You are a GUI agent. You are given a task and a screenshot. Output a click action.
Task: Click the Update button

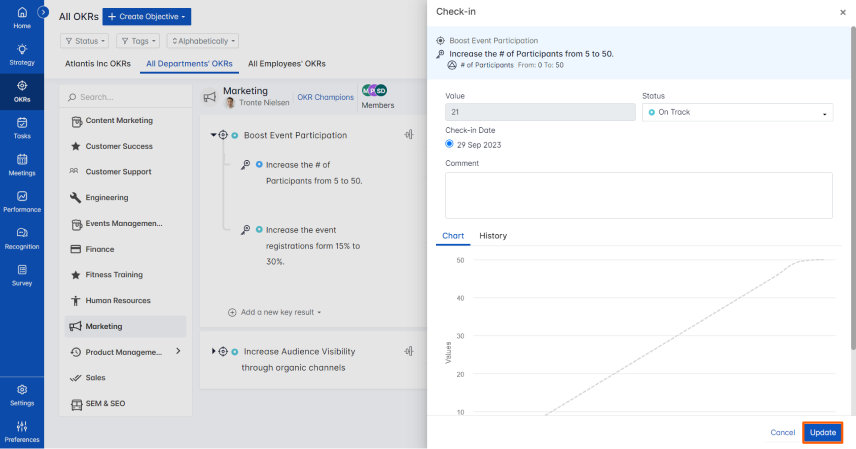823,432
